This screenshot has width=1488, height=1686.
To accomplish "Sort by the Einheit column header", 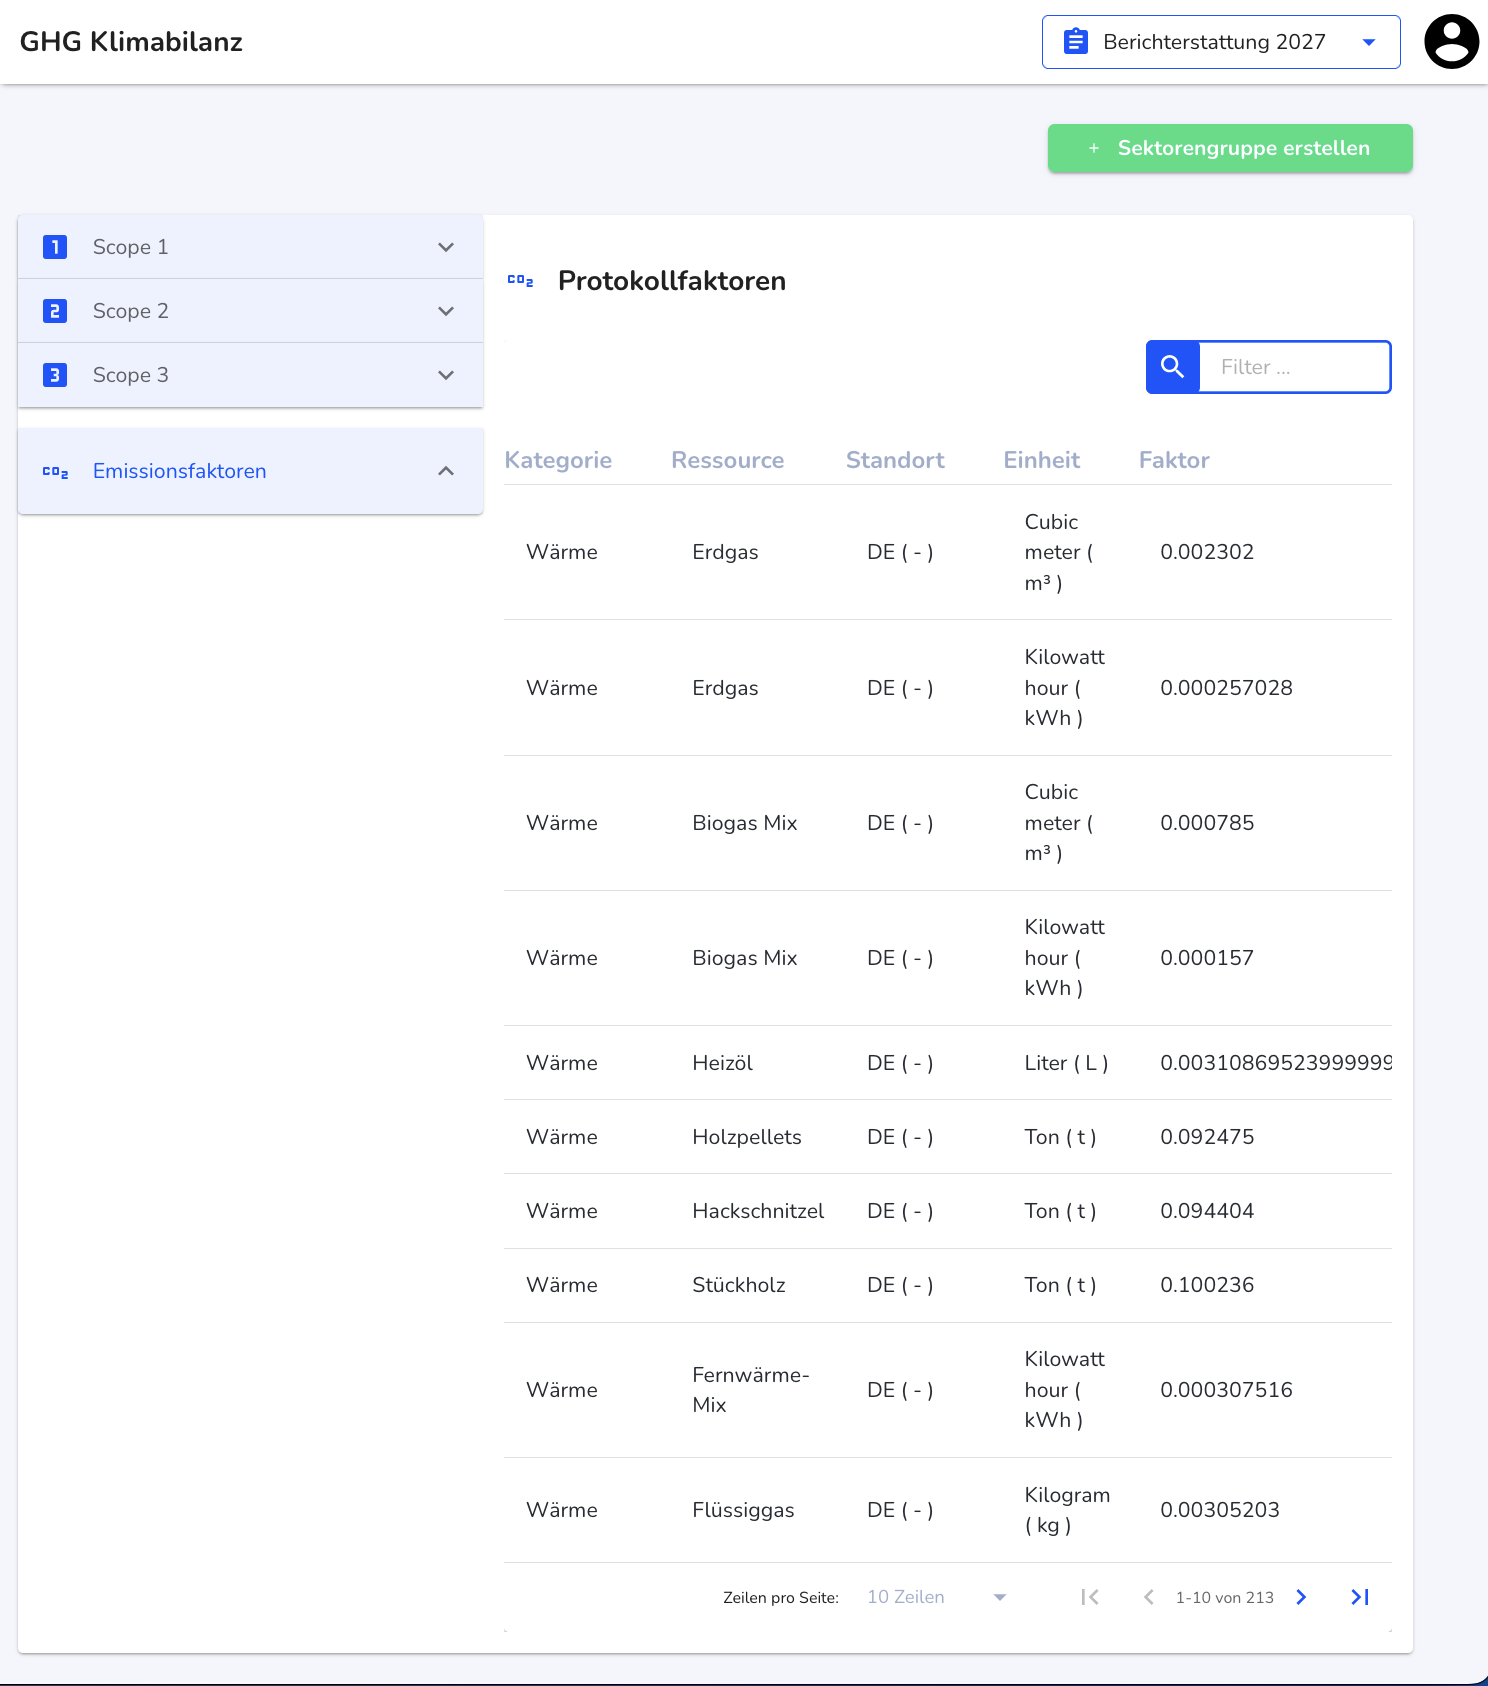I will coord(1042,460).
